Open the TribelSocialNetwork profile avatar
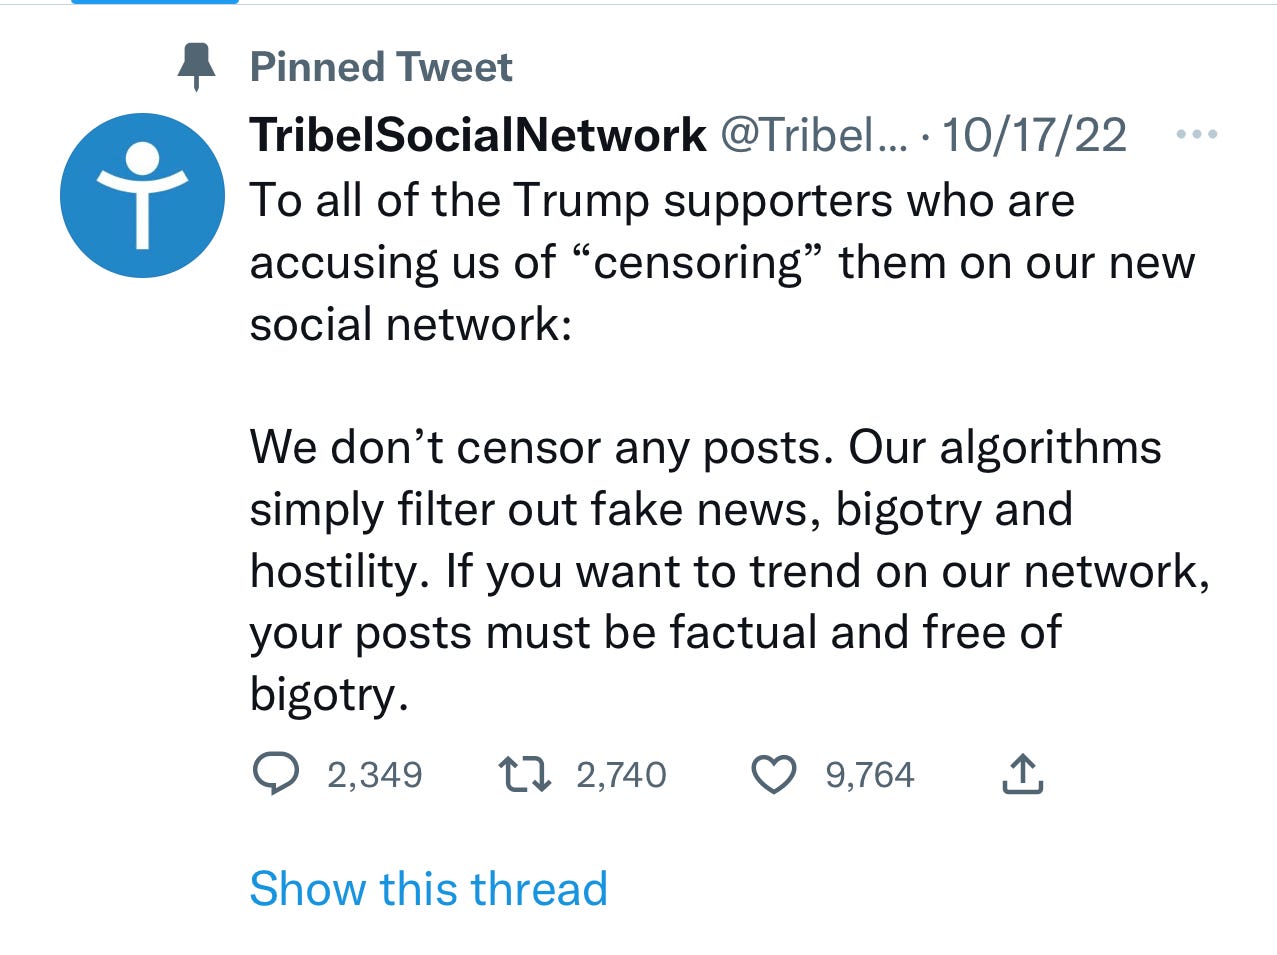This screenshot has height=955, width=1277. click(142, 195)
